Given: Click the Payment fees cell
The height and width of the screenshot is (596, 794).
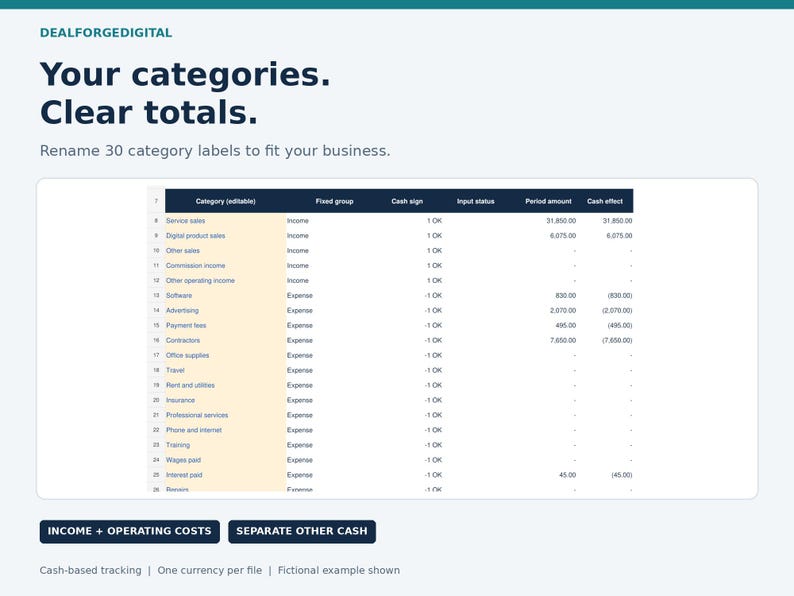Looking at the screenshot, I should [x=225, y=325].
